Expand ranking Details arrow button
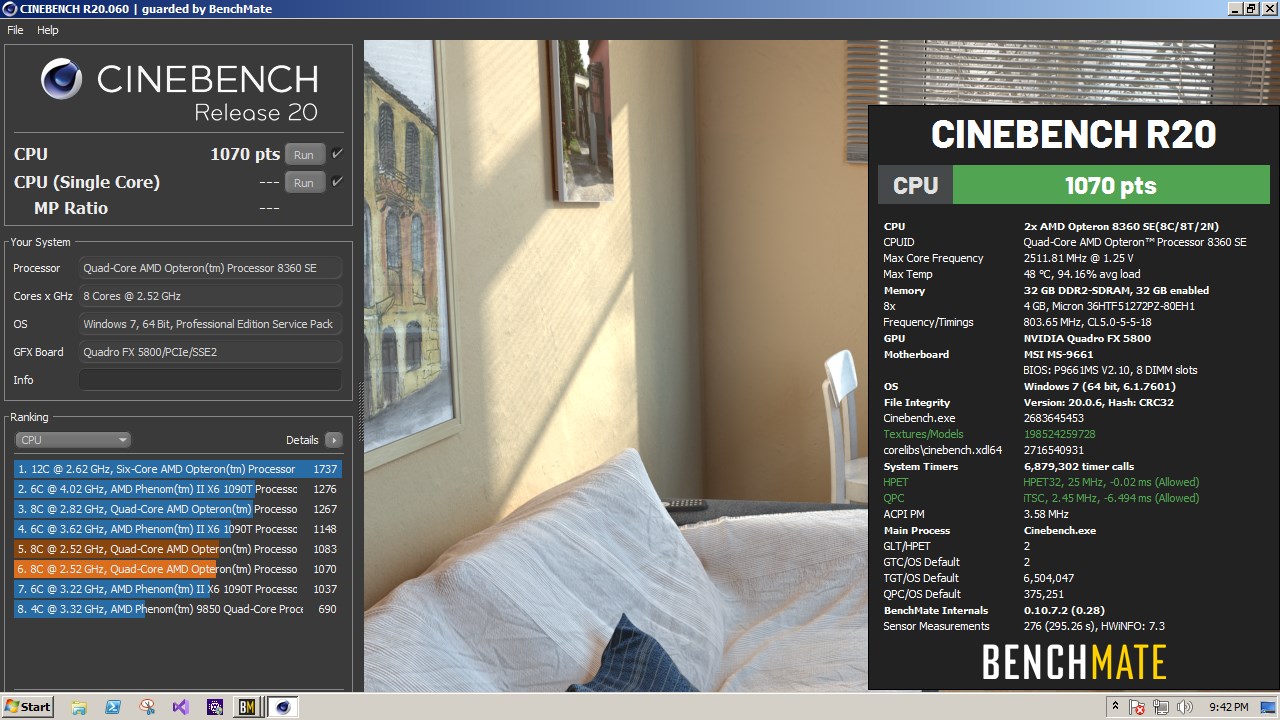 click(x=334, y=440)
